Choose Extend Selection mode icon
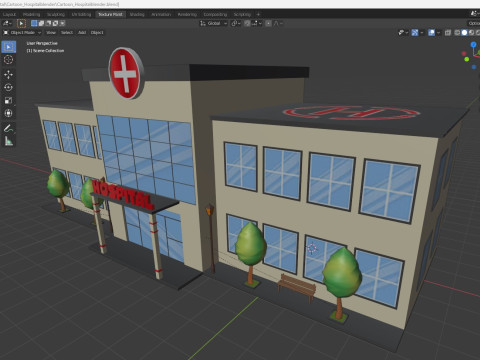 coord(41,23)
